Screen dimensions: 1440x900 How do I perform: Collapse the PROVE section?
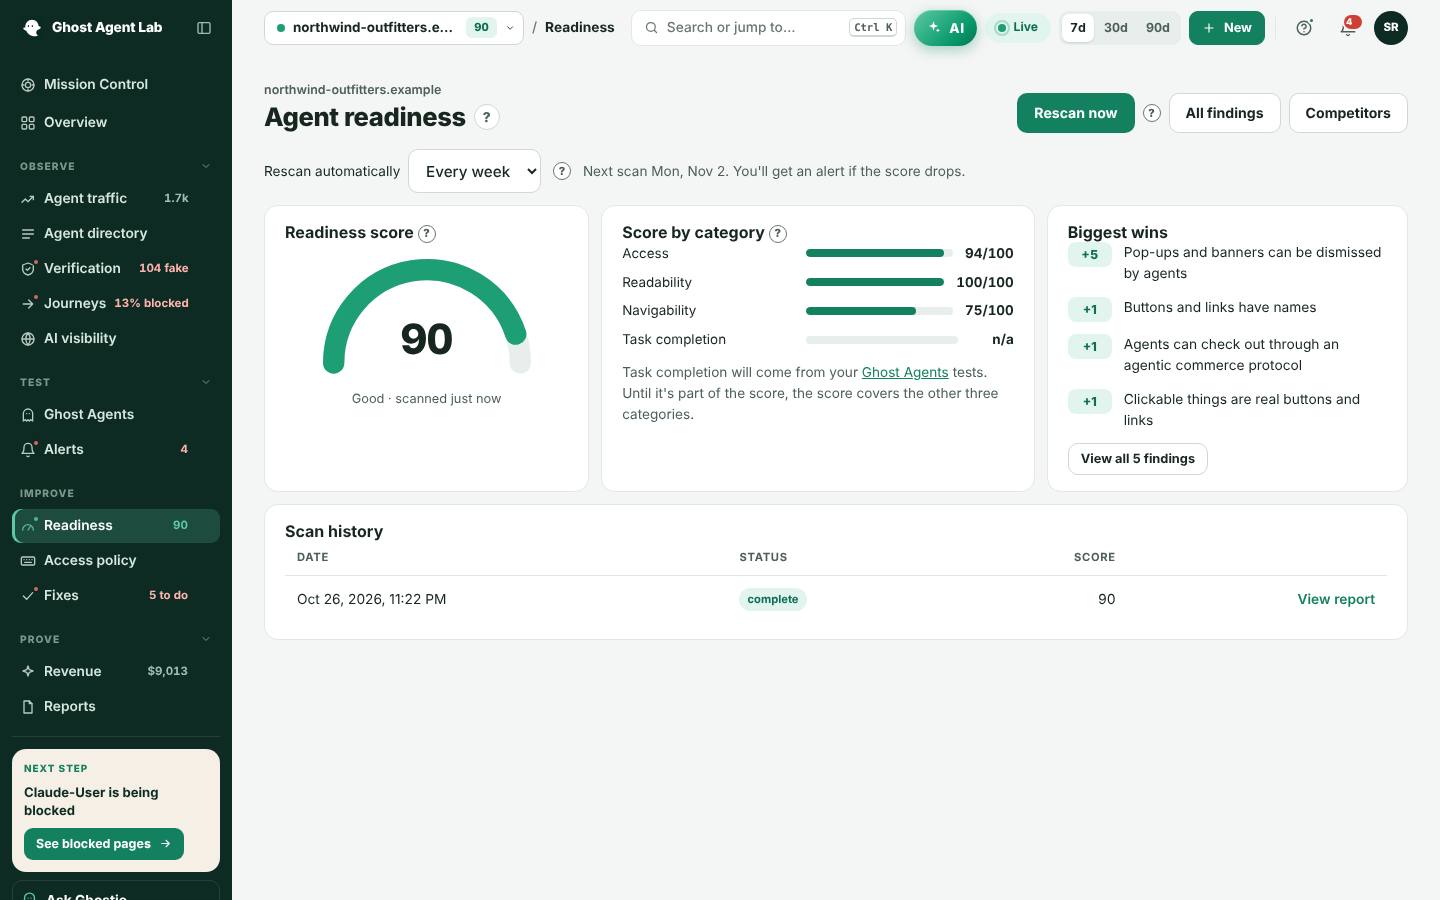(206, 639)
